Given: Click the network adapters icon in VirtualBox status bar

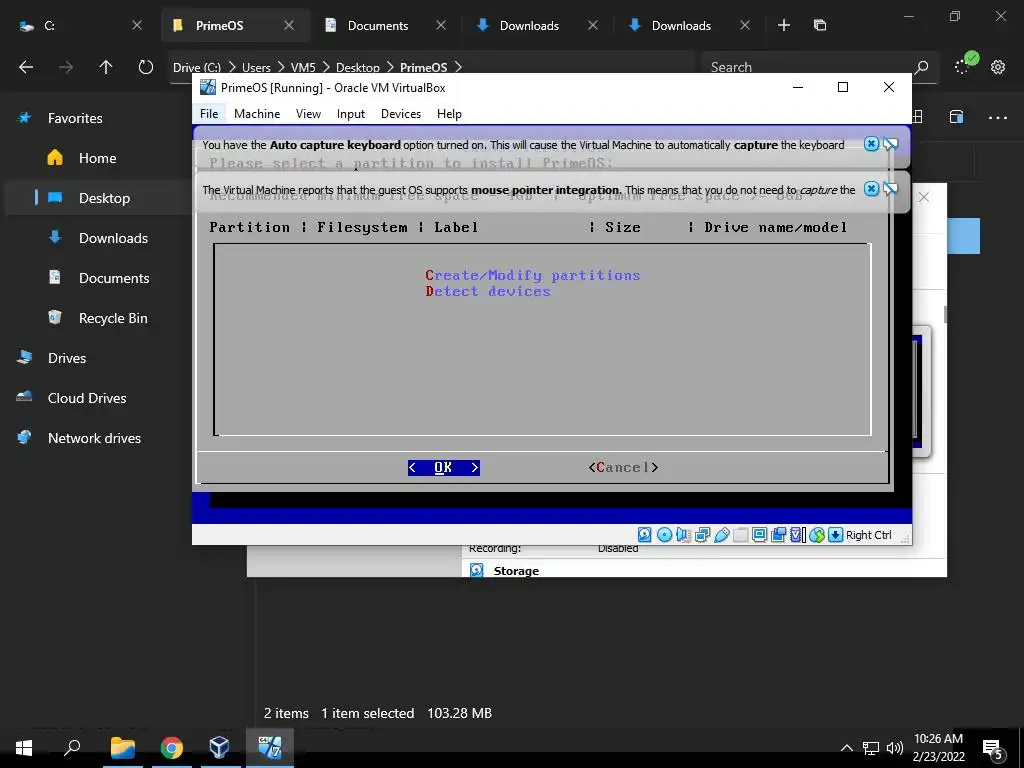Looking at the screenshot, I should point(703,535).
